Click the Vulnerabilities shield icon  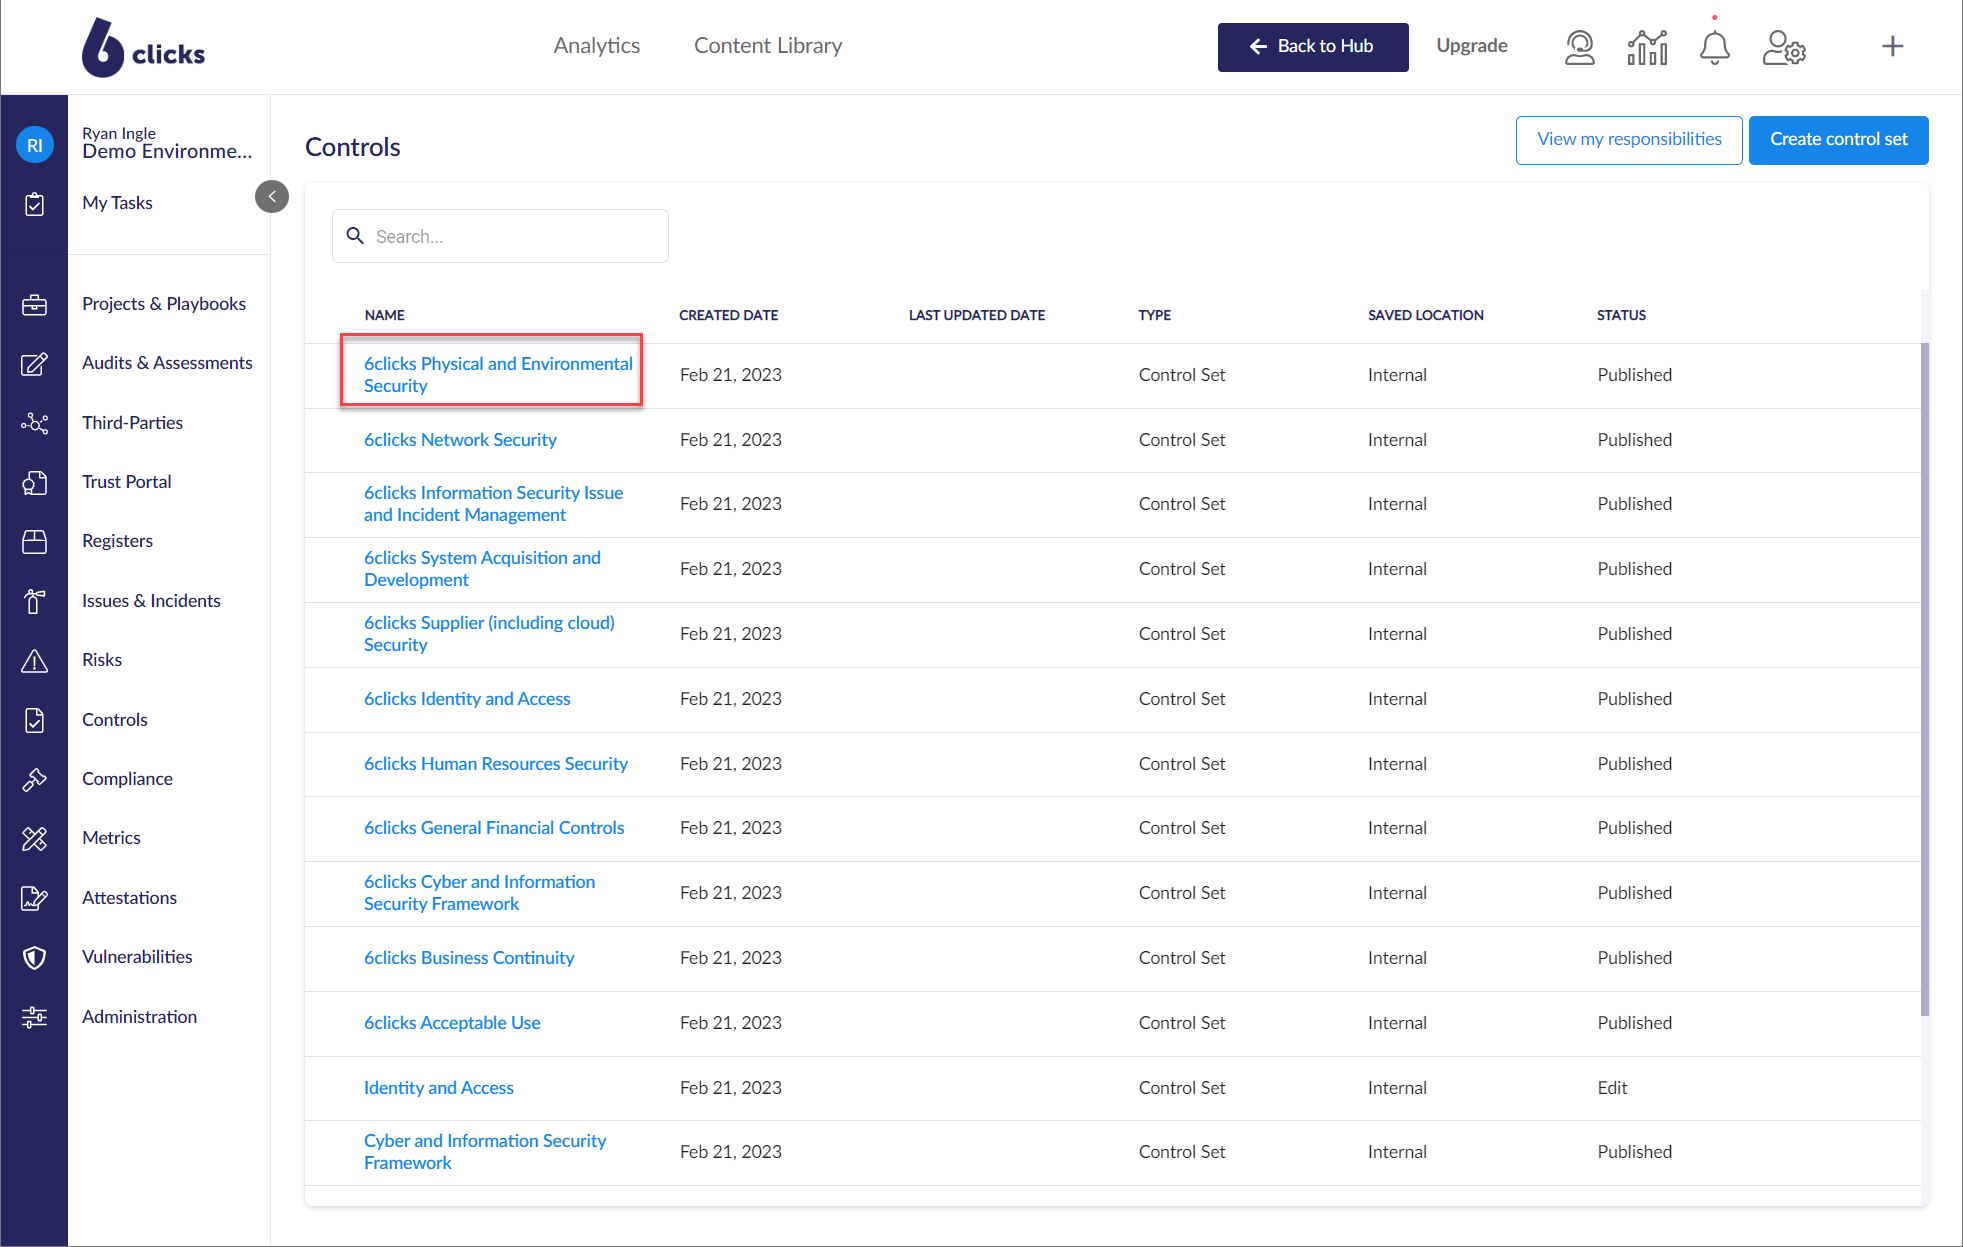pos(35,958)
